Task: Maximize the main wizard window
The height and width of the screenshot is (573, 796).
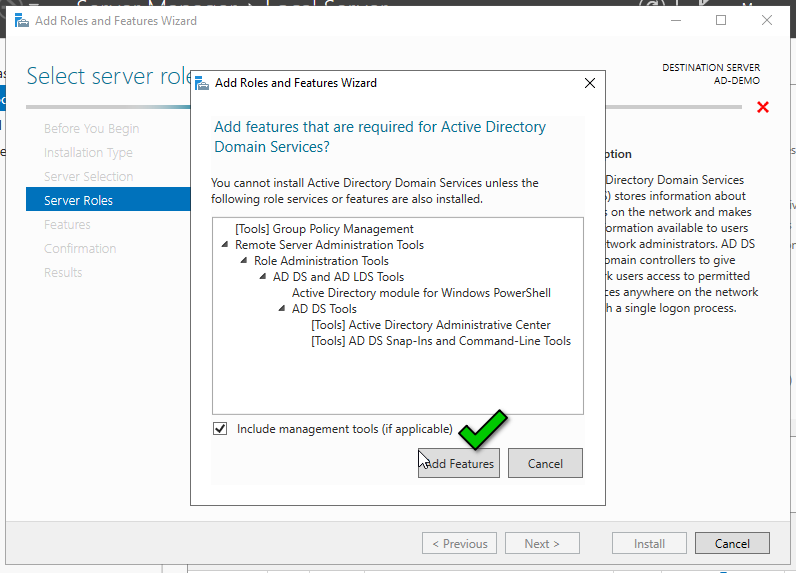Action: pos(721,20)
